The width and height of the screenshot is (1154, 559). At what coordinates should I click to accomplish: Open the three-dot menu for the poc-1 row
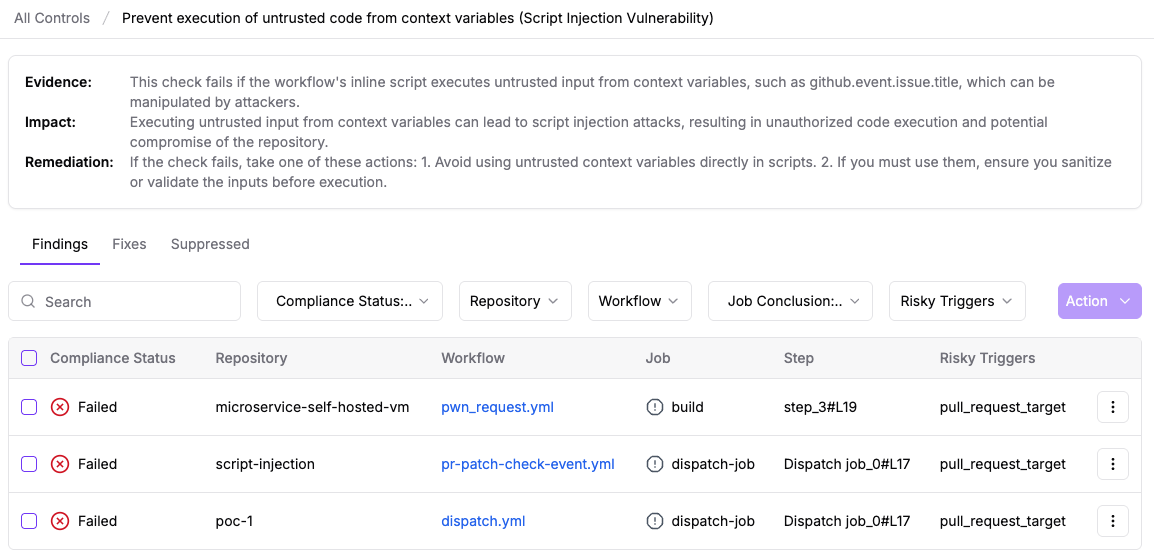(x=1113, y=521)
